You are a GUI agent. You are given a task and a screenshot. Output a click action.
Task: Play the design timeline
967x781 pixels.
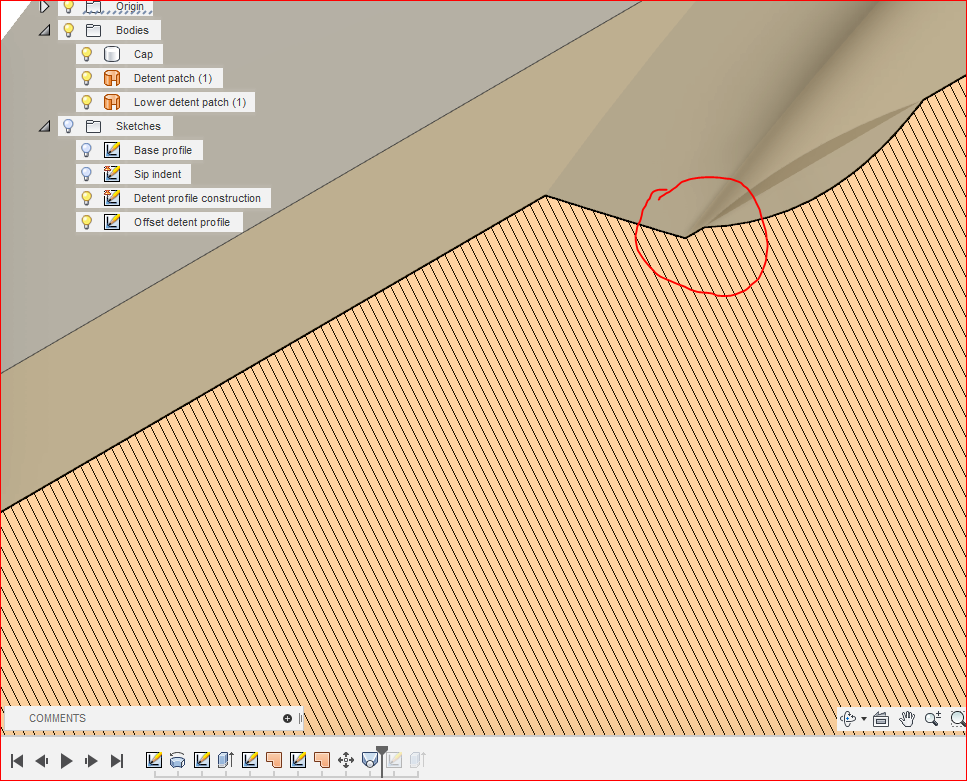(67, 761)
